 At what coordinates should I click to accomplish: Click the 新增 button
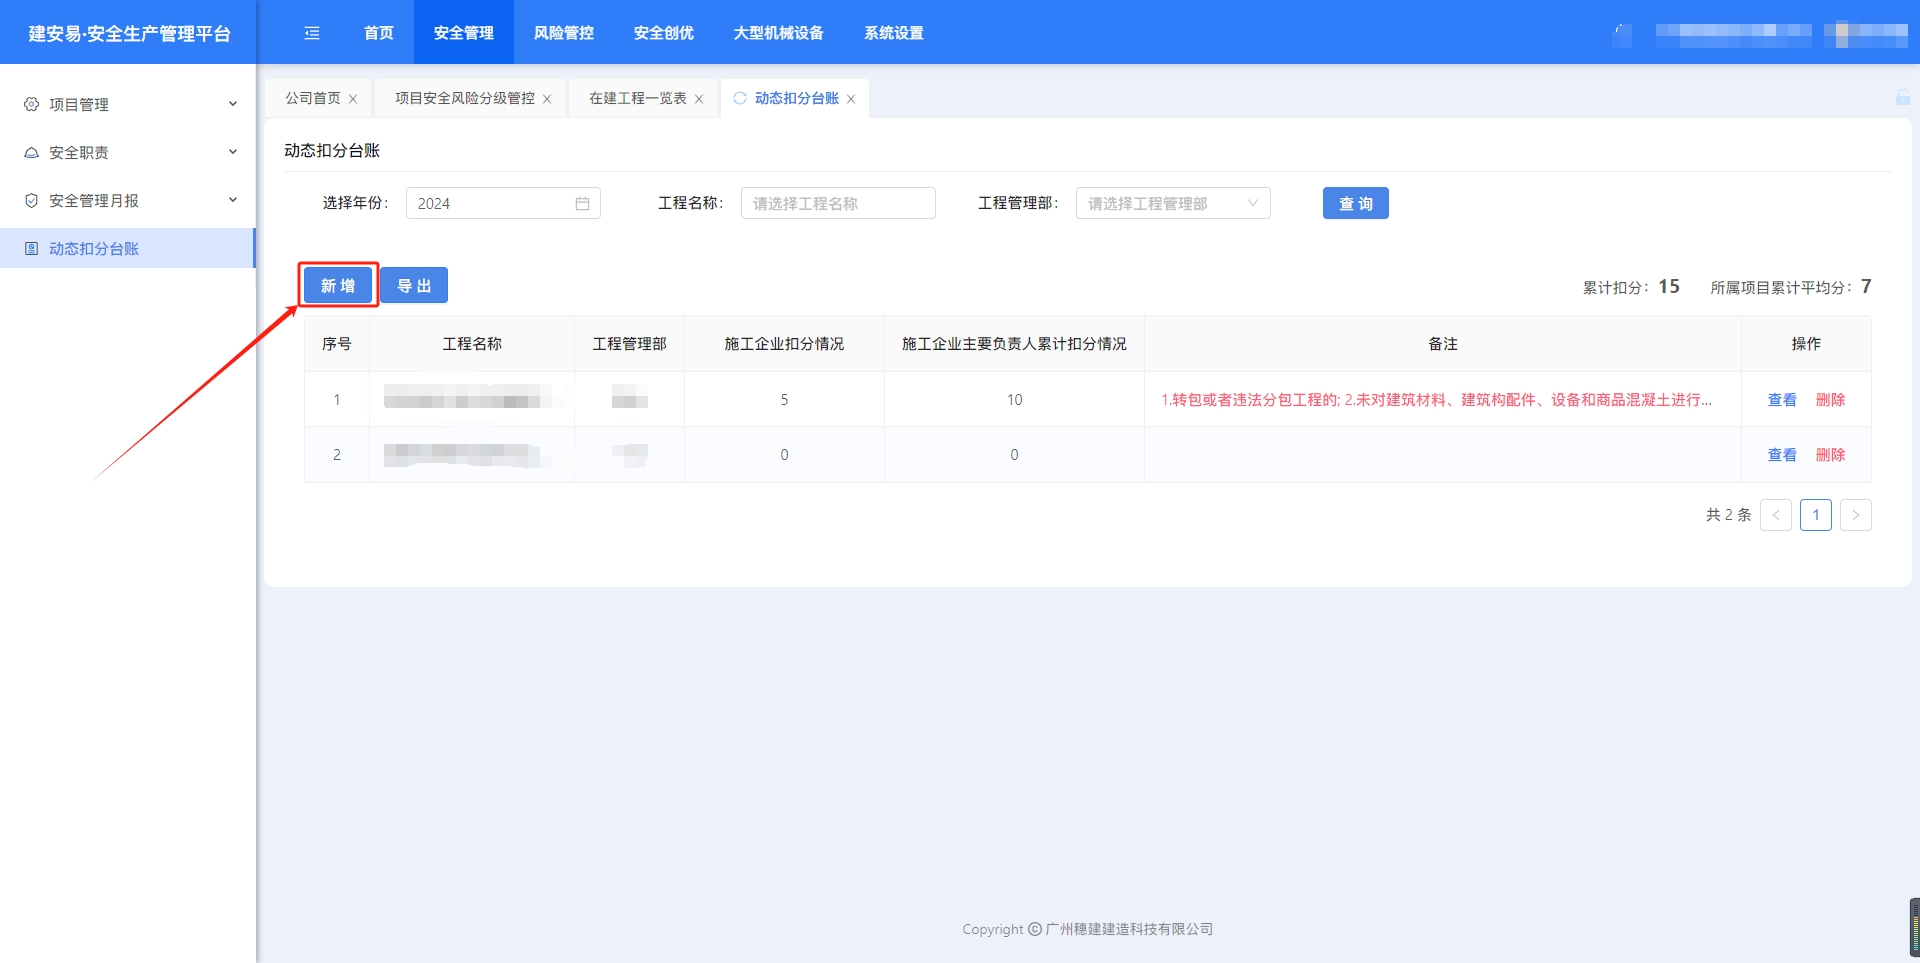[x=338, y=286]
